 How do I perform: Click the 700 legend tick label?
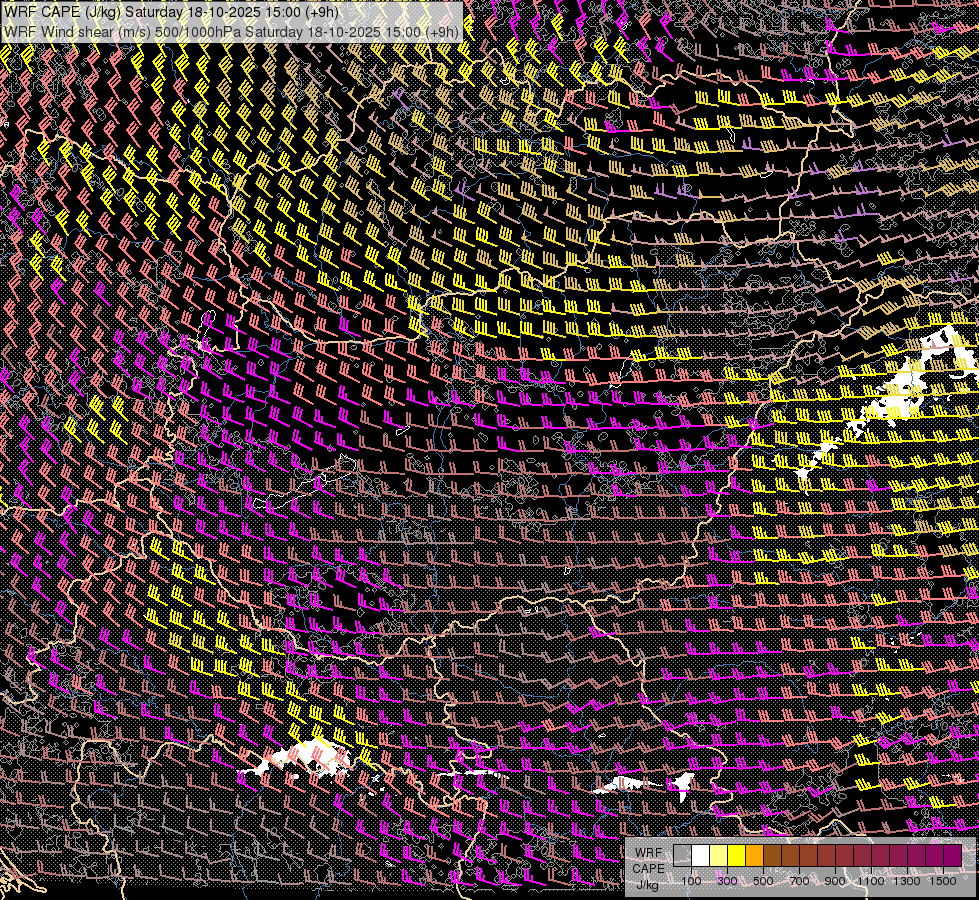pos(799,881)
